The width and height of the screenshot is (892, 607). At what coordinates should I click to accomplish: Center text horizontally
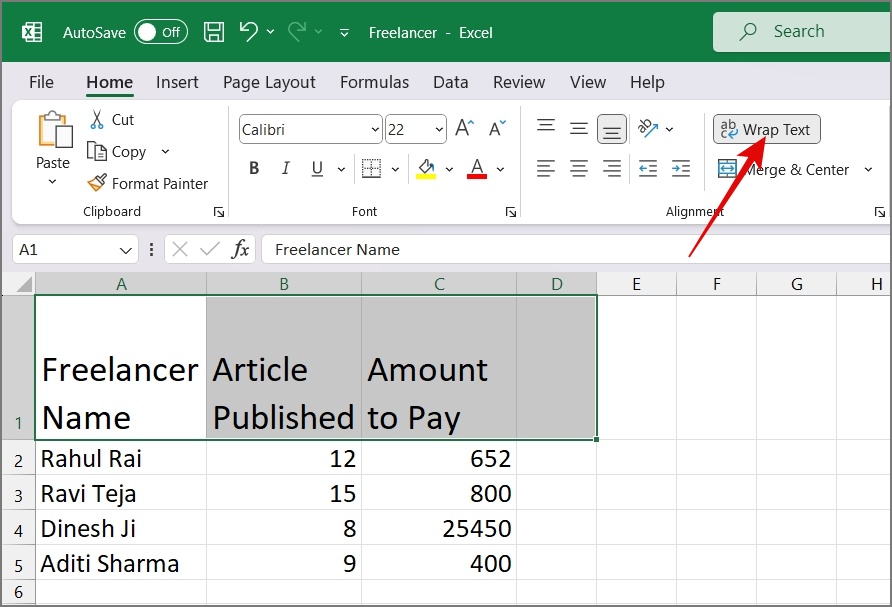click(579, 168)
